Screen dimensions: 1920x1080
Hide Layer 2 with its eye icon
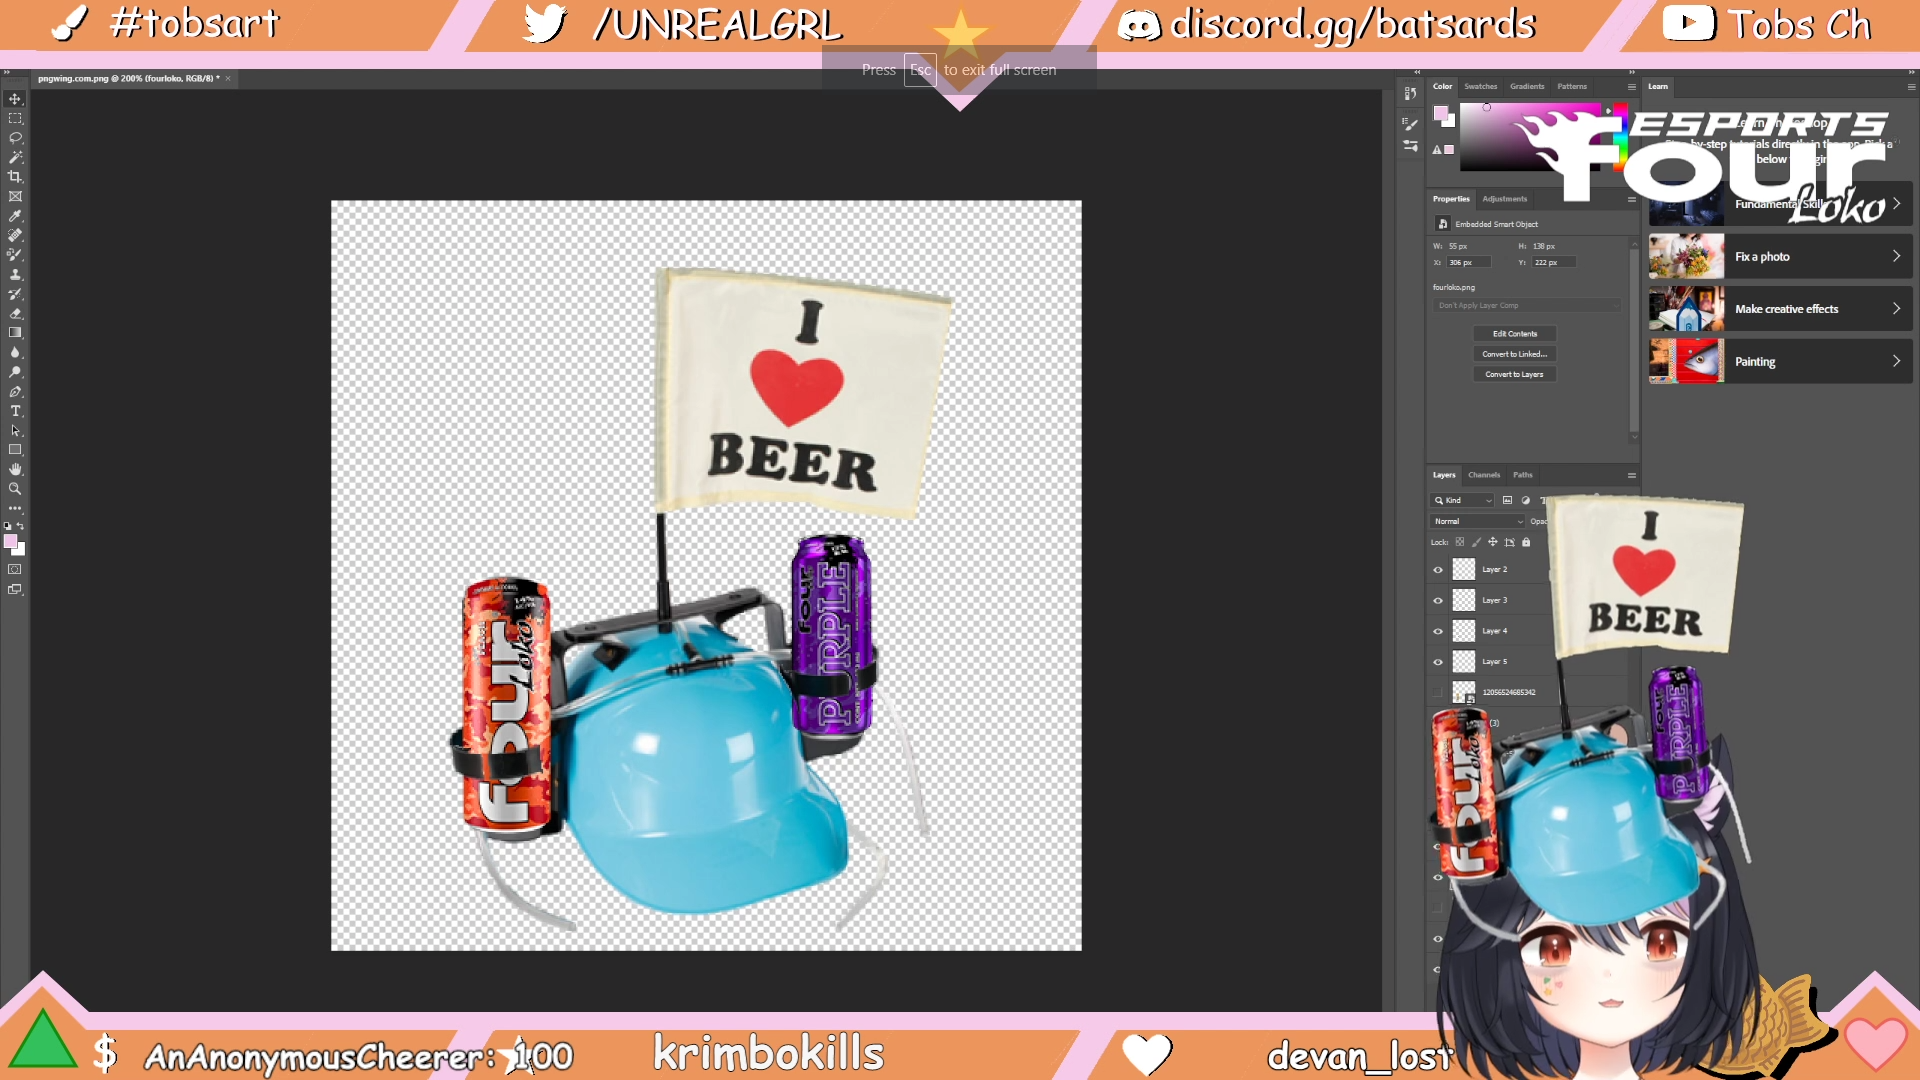coord(1438,570)
